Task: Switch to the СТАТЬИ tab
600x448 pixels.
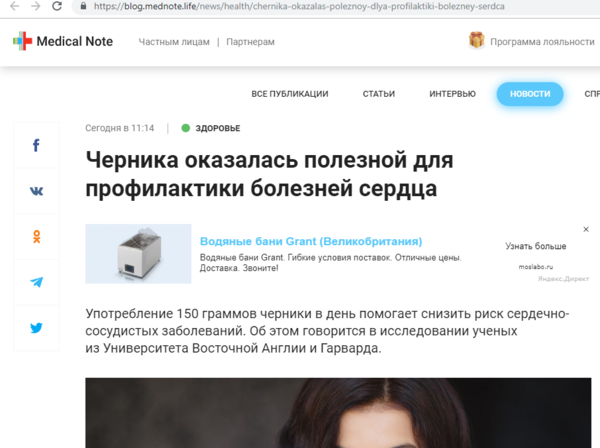Action: [379, 94]
